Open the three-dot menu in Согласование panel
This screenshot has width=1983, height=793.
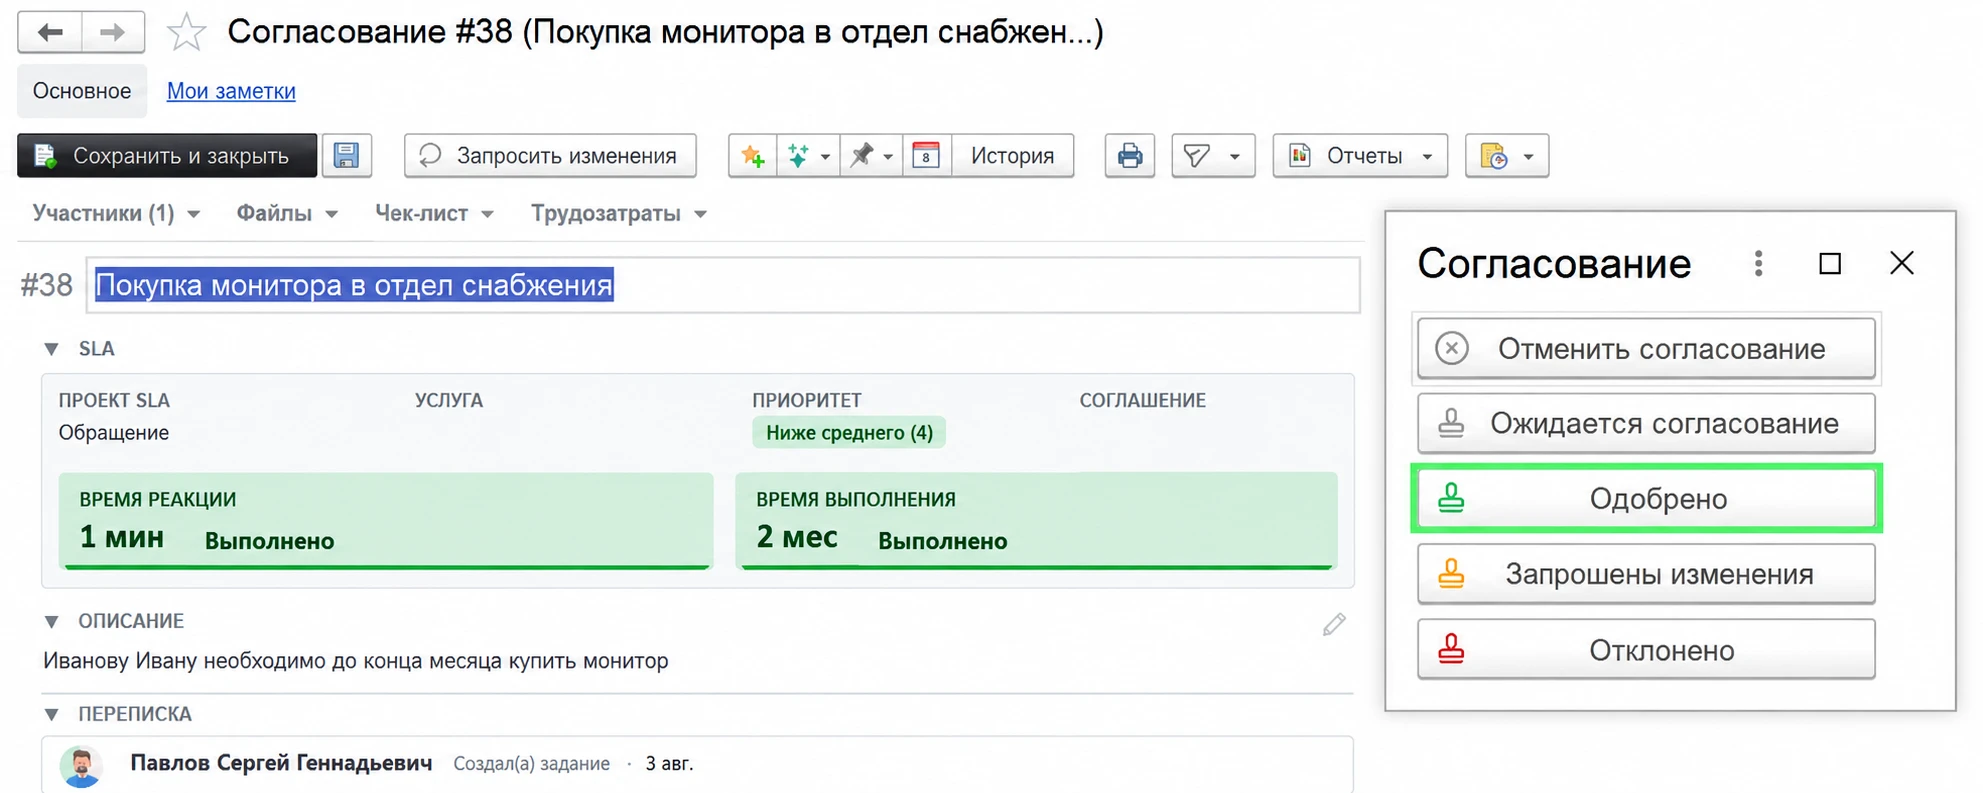tap(1758, 263)
